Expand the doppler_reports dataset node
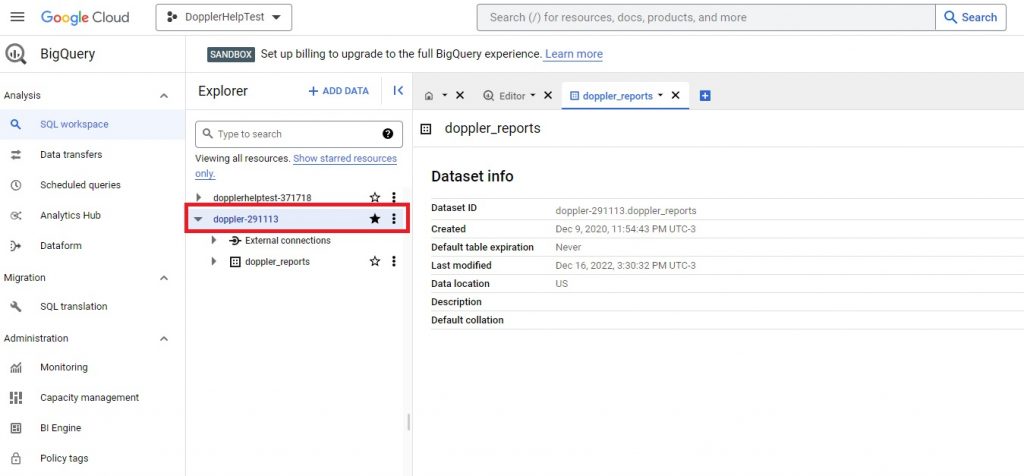1024x476 pixels. [x=214, y=262]
